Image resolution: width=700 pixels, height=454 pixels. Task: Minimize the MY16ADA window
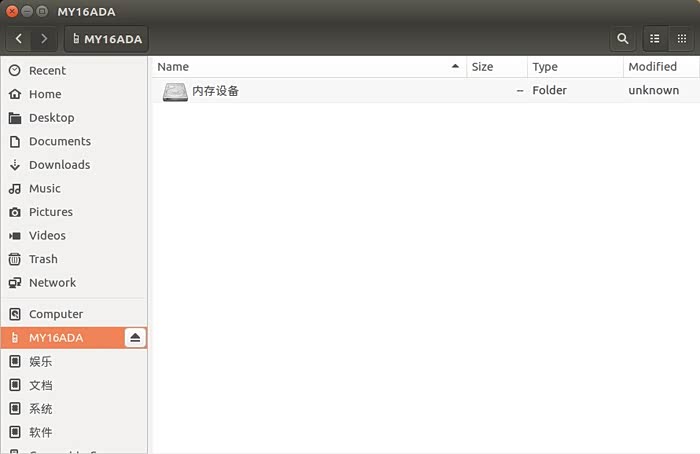point(27,11)
